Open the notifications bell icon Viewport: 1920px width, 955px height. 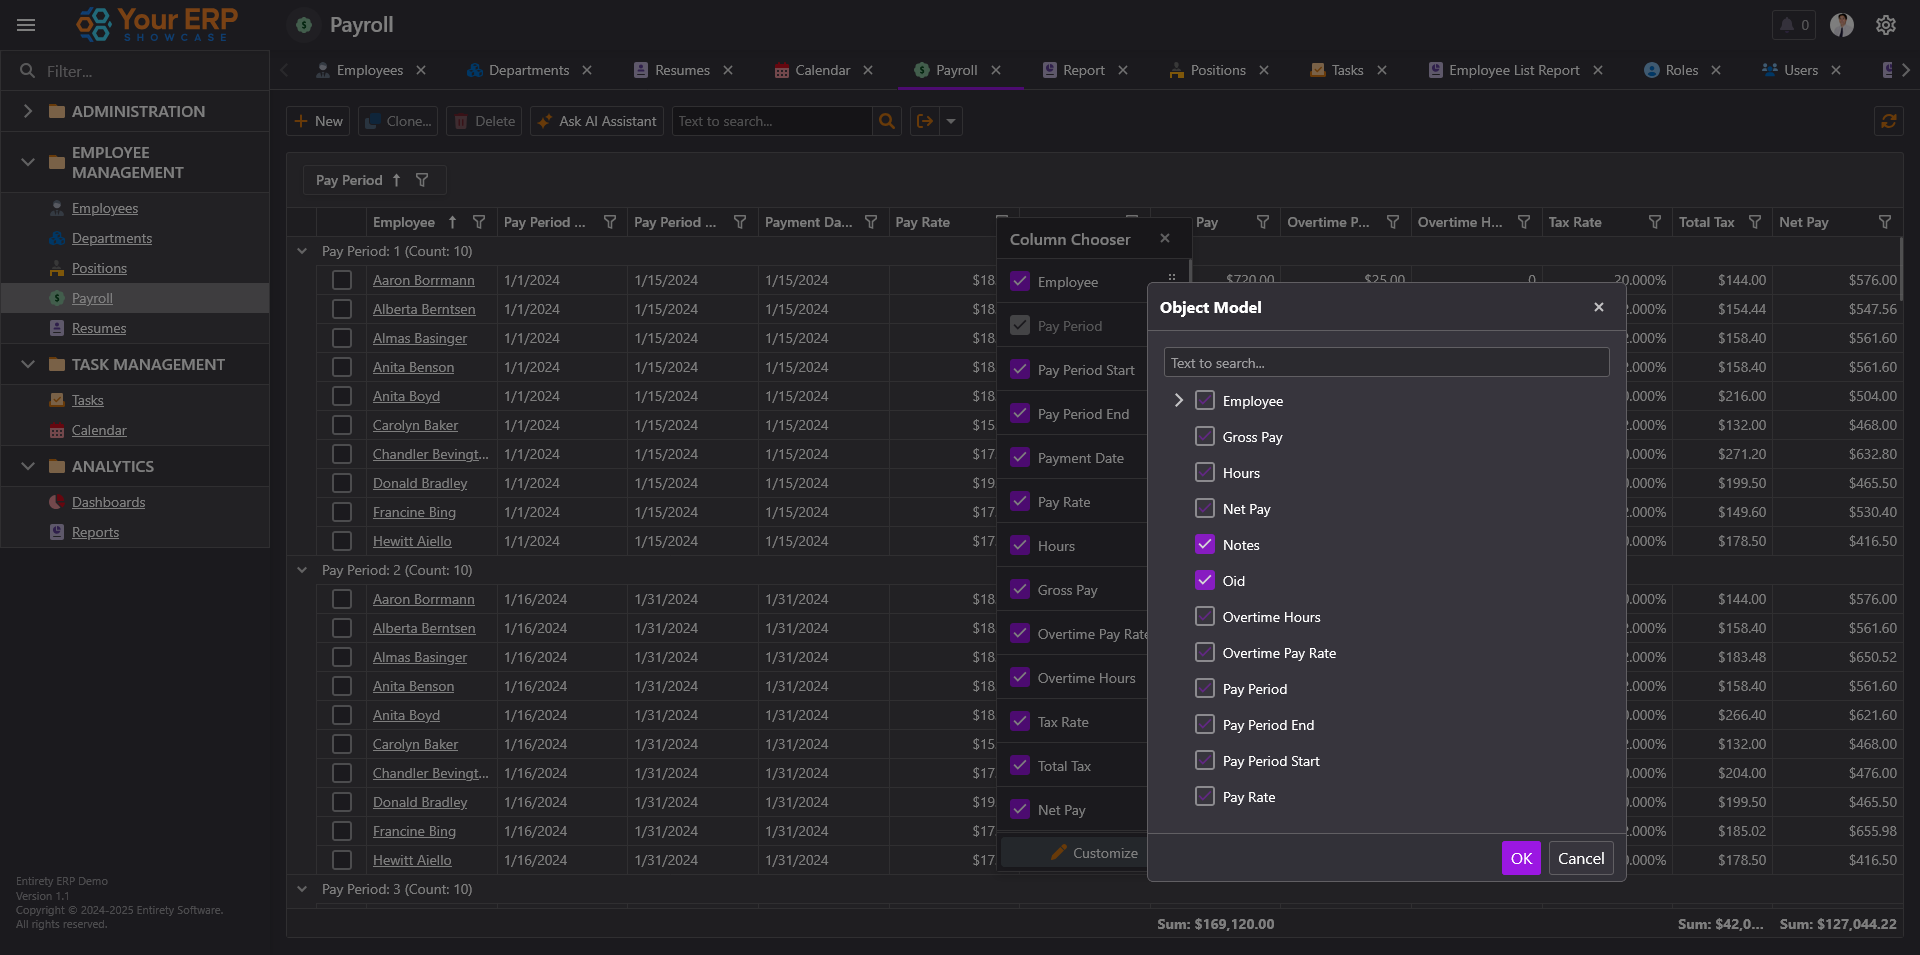pos(1787,25)
